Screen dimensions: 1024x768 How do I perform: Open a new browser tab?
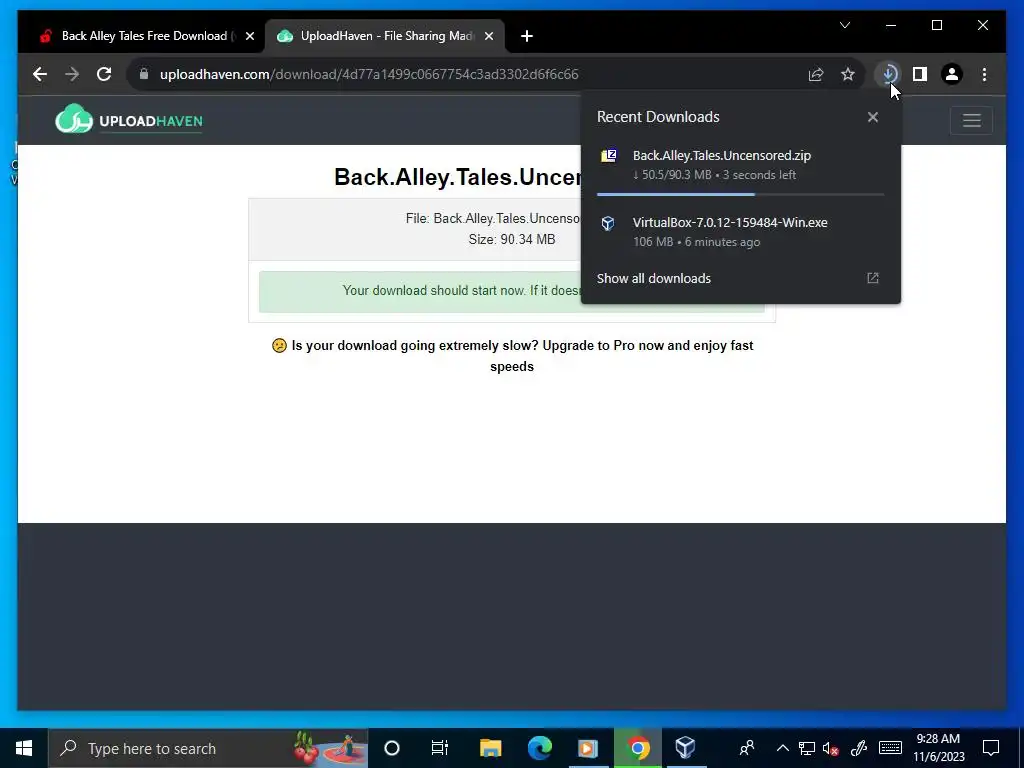tap(526, 36)
